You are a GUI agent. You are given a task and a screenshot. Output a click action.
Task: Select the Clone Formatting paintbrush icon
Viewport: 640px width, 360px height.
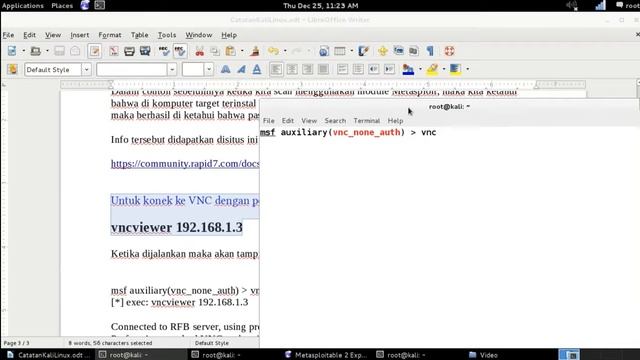pos(255,51)
